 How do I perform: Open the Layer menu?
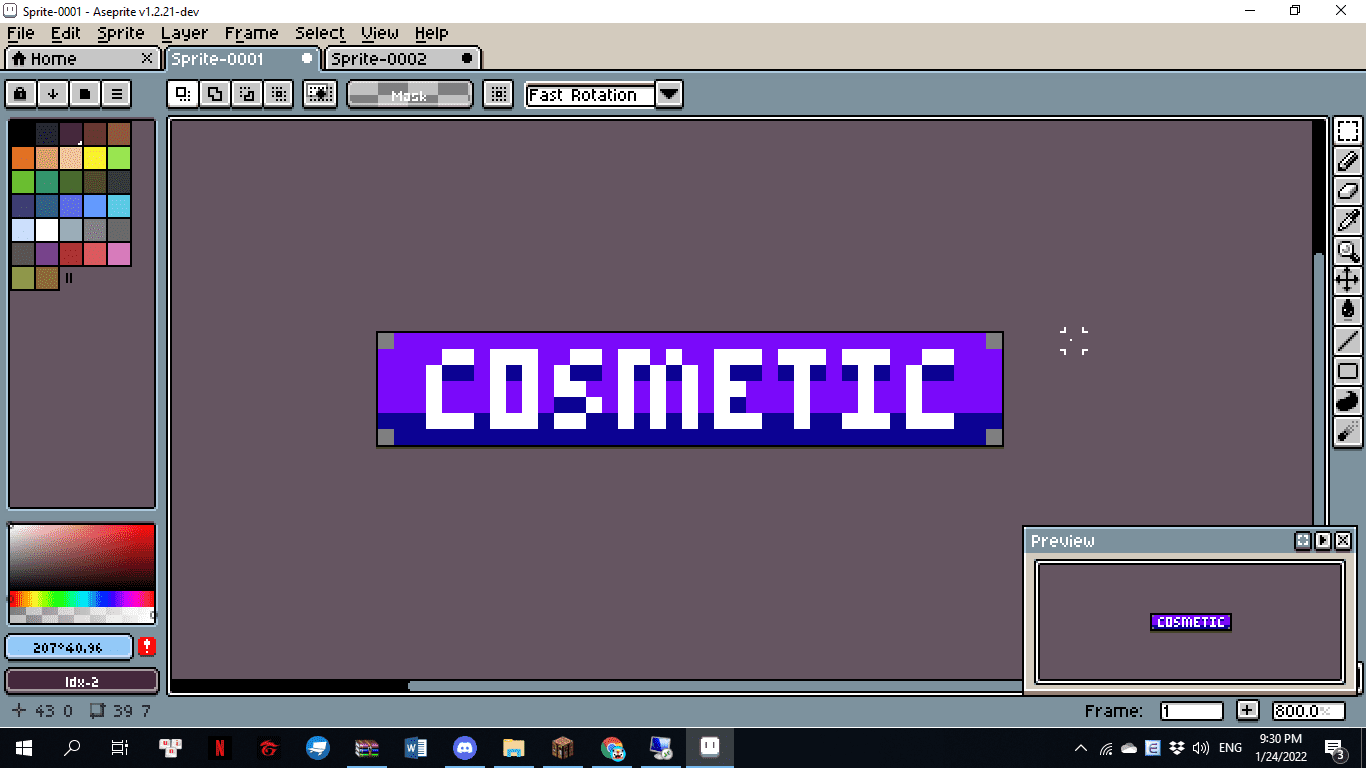pyautogui.click(x=184, y=33)
